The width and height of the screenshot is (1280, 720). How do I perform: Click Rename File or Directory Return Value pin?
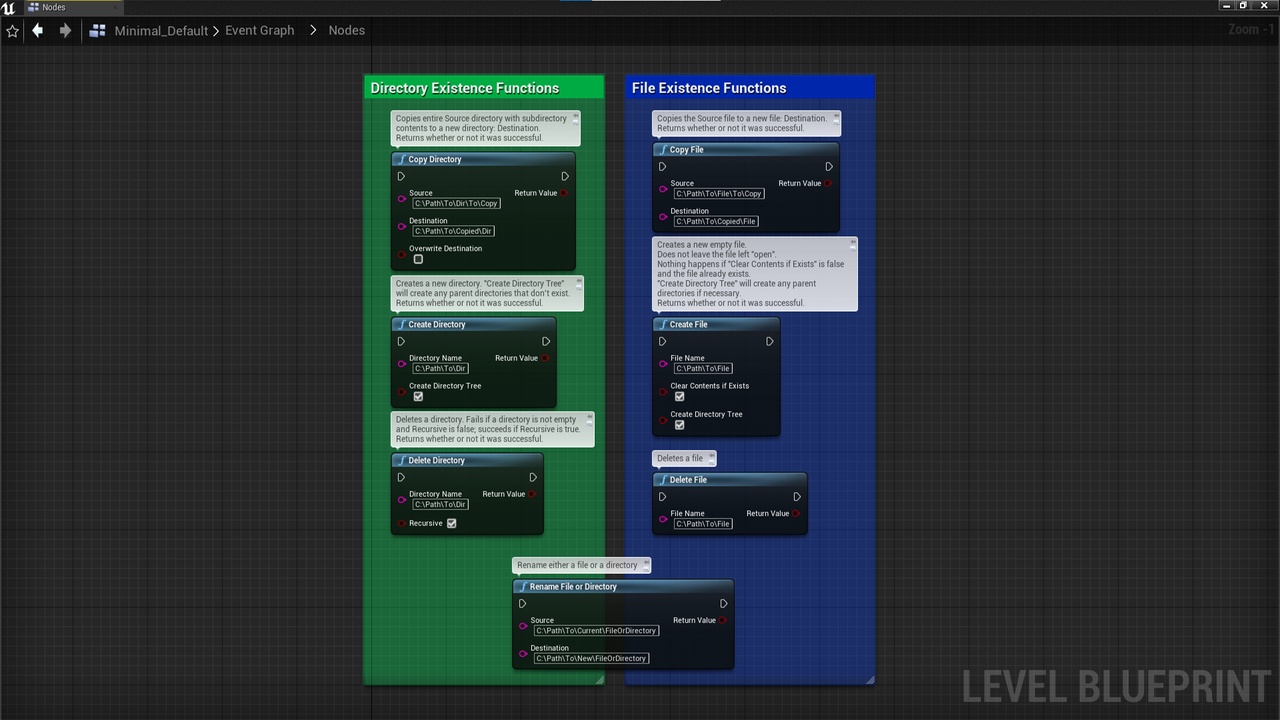click(x=723, y=620)
